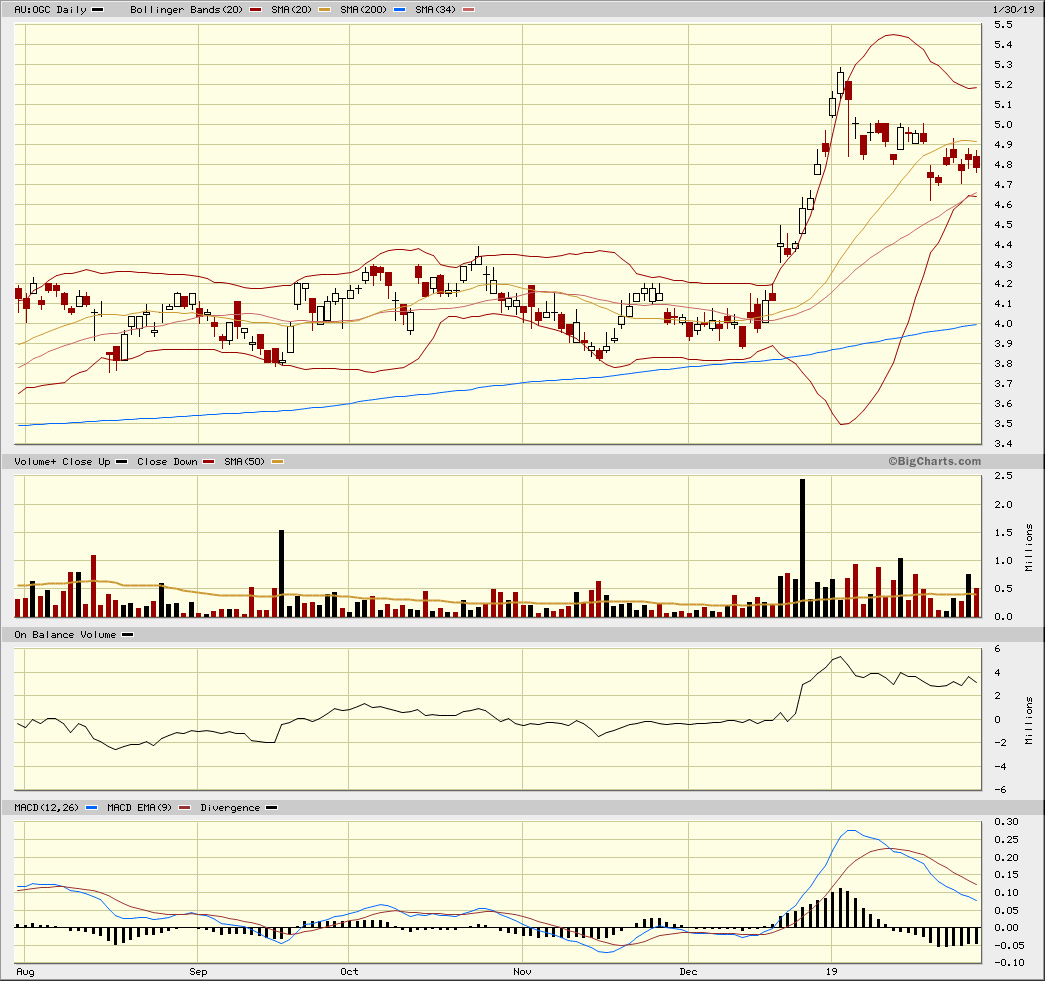Click the Dec month axis label

688,971
